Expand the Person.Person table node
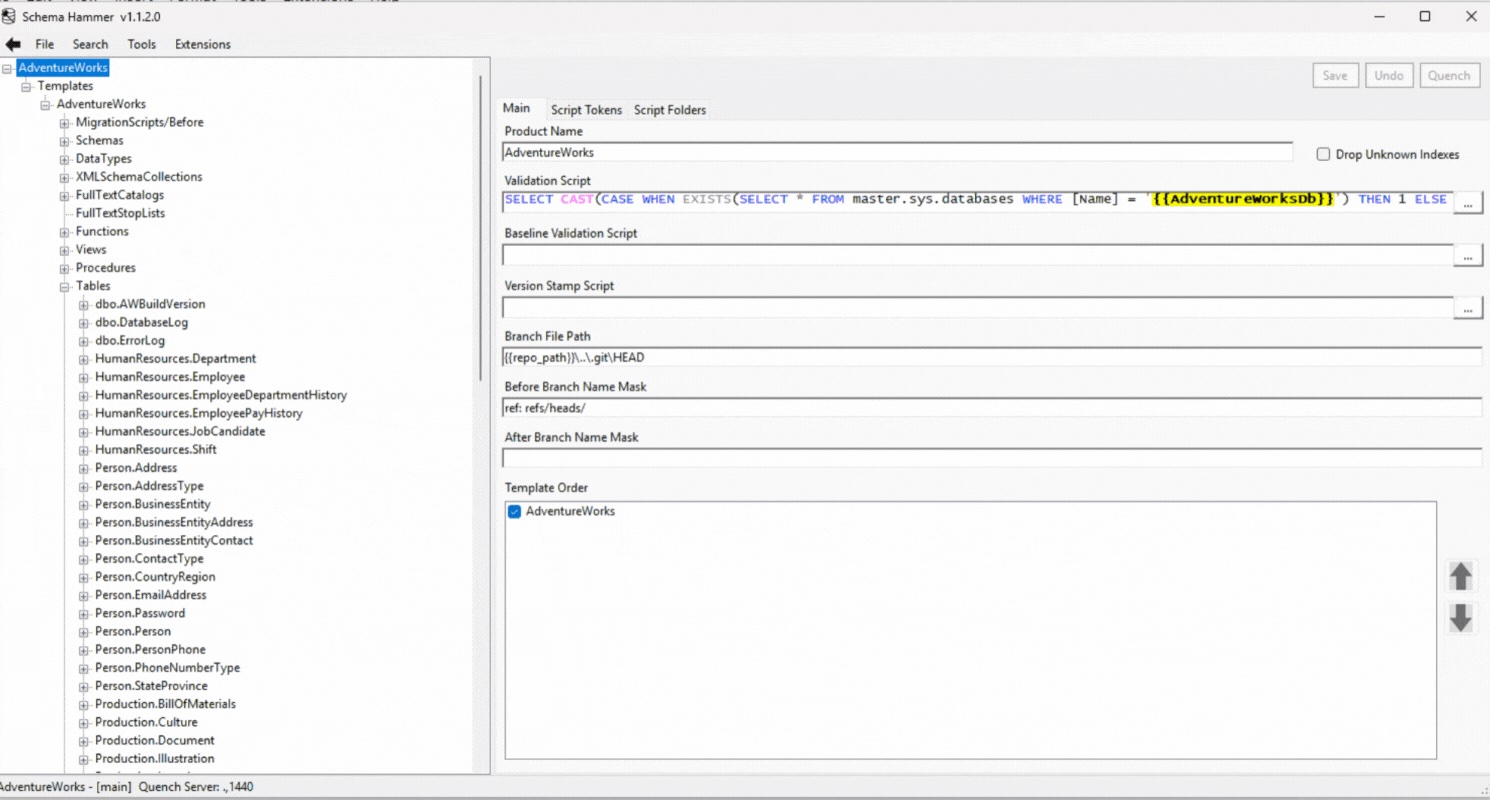 [x=85, y=631]
